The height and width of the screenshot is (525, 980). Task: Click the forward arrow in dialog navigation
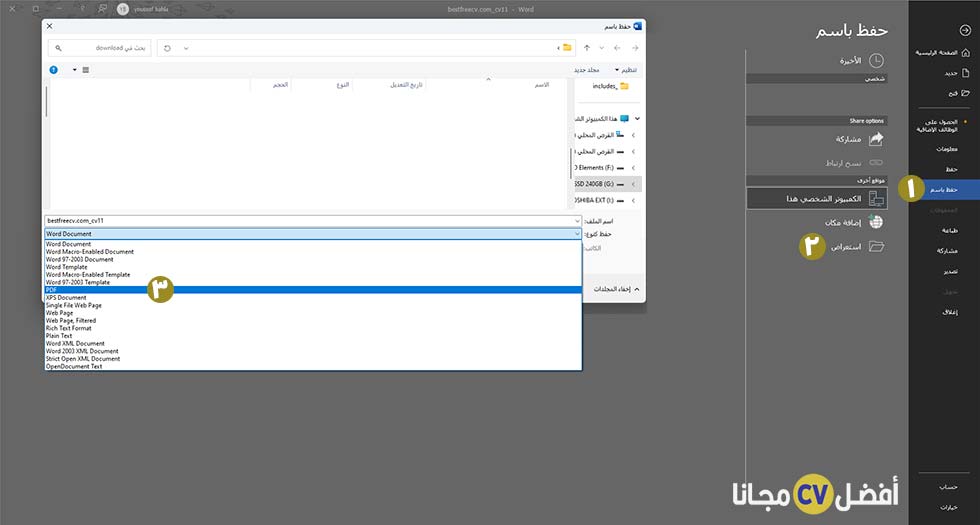(635, 48)
